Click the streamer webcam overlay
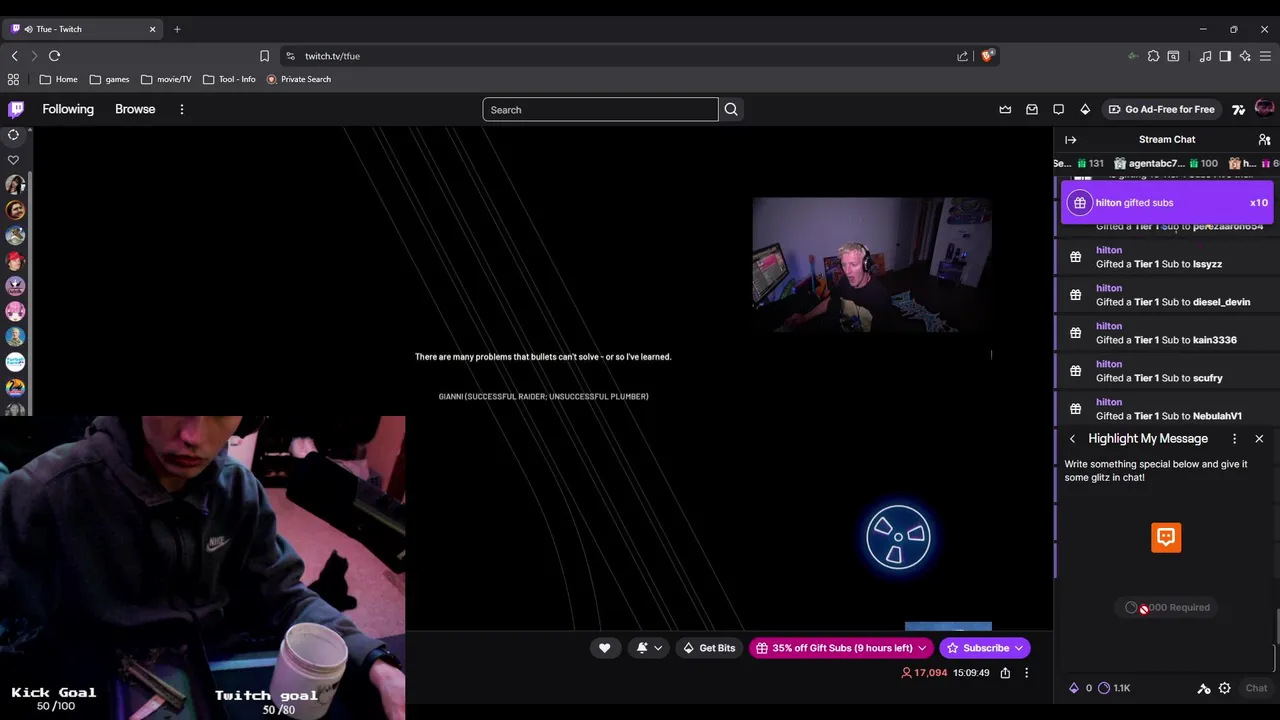 tap(872, 265)
